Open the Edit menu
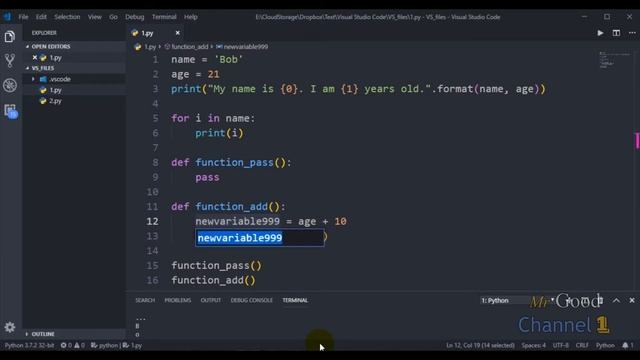Viewport: 640px width, 360px height. [41, 17]
